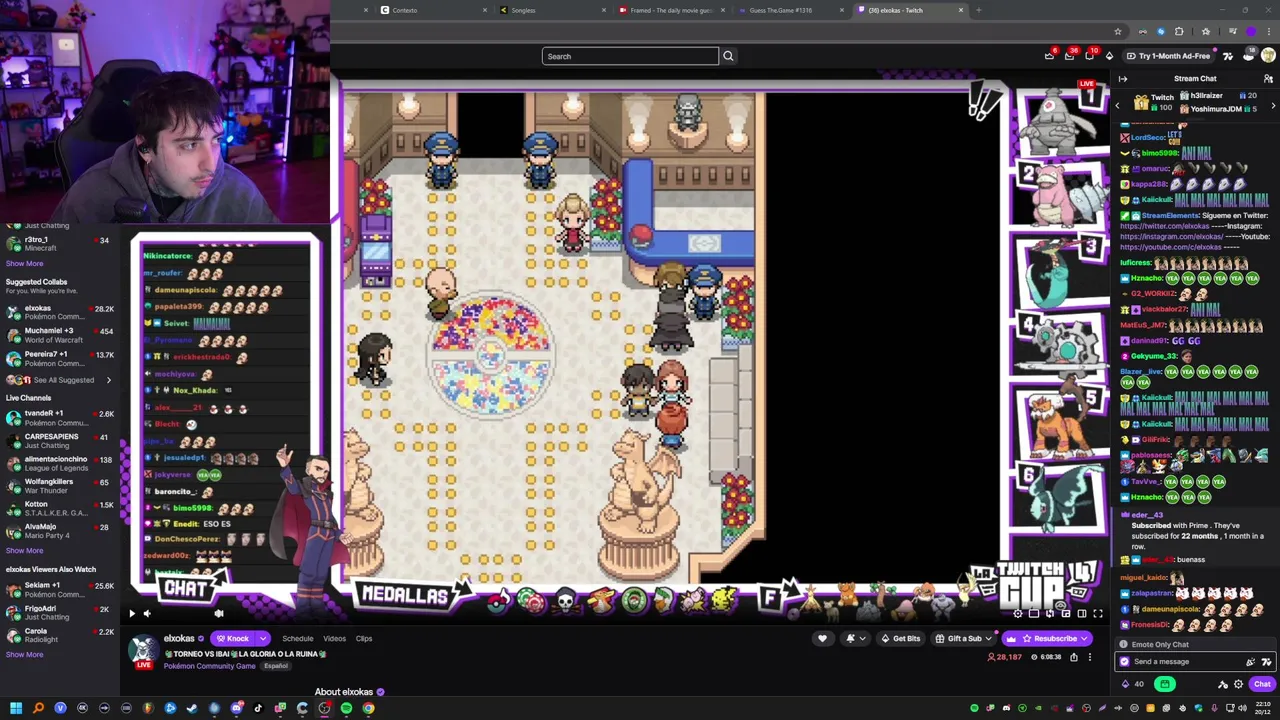Show More followed channels
This screenshot has height=720, width=1280.
[x=24, y=264]
